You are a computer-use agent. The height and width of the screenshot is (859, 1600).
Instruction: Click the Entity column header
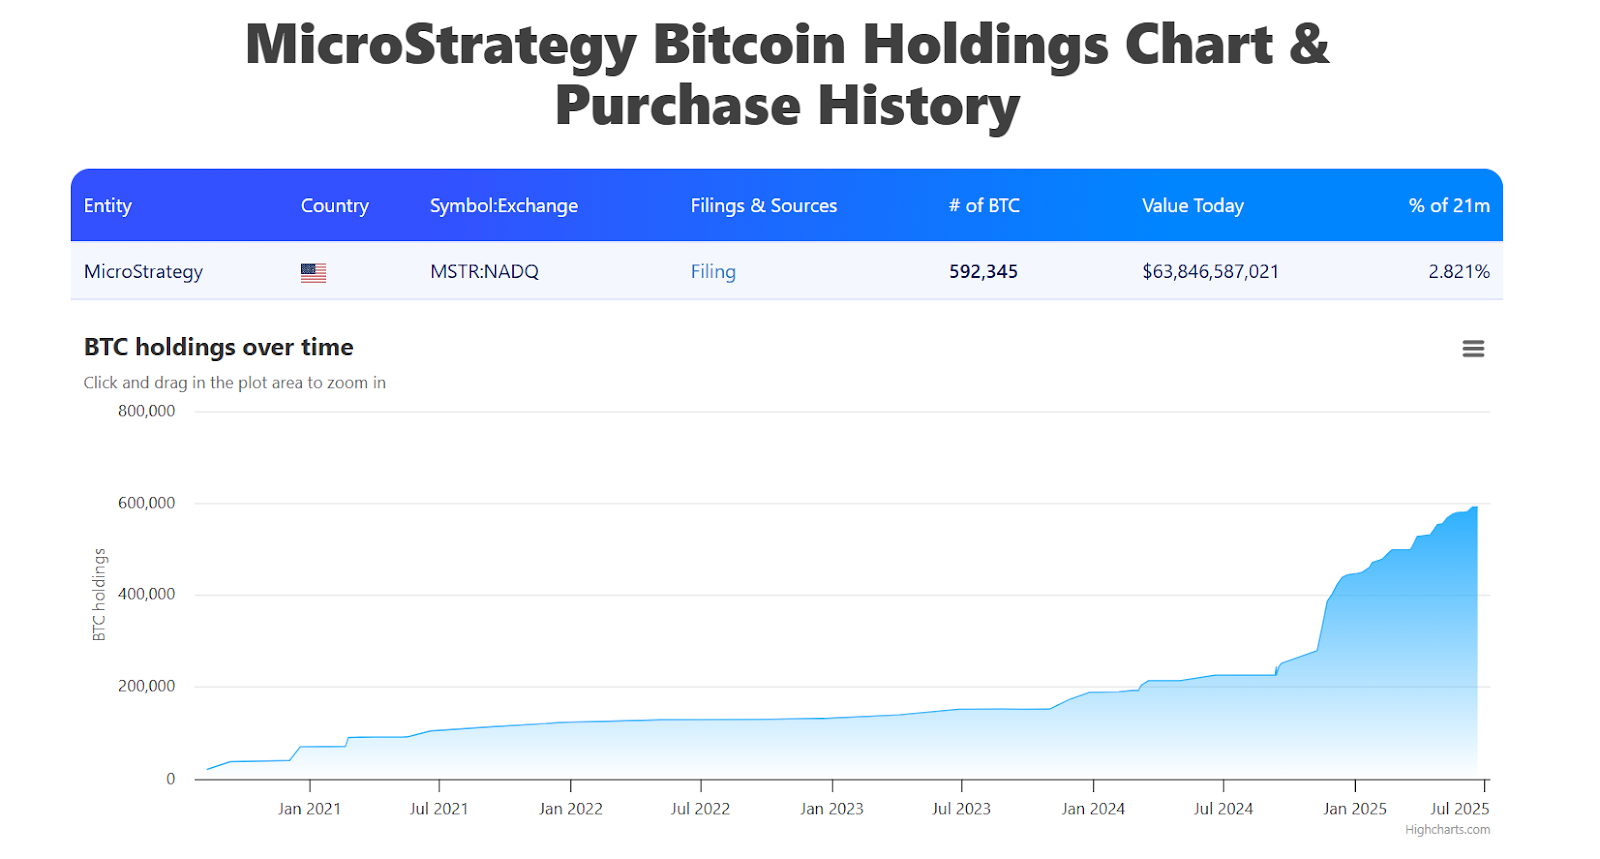pos(108,206)
